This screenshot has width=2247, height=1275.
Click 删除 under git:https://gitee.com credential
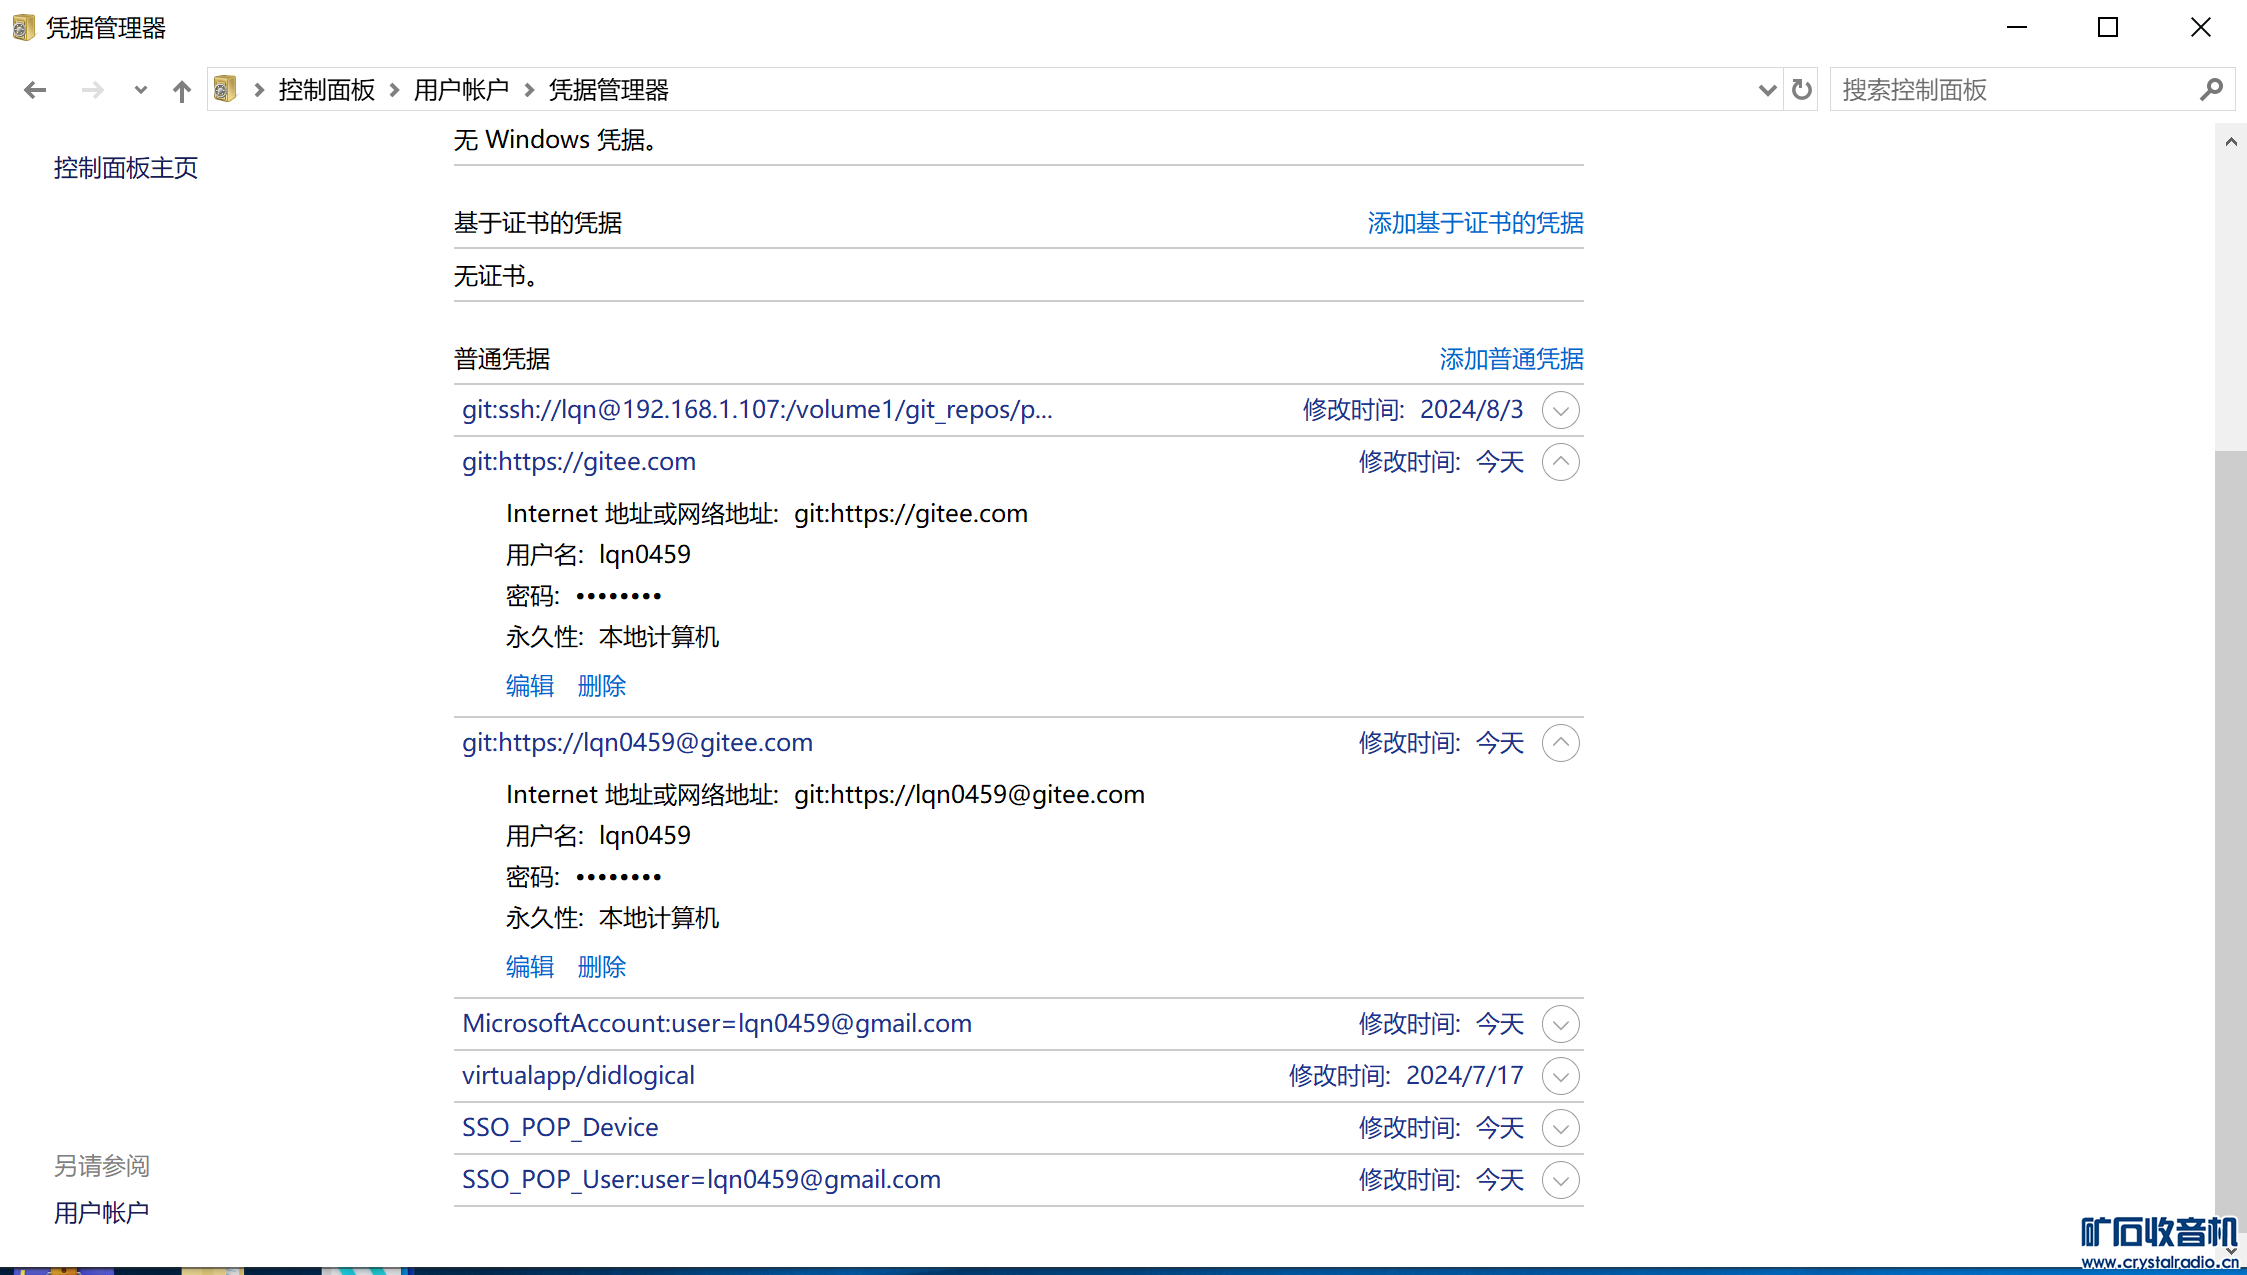coord(601,686)
